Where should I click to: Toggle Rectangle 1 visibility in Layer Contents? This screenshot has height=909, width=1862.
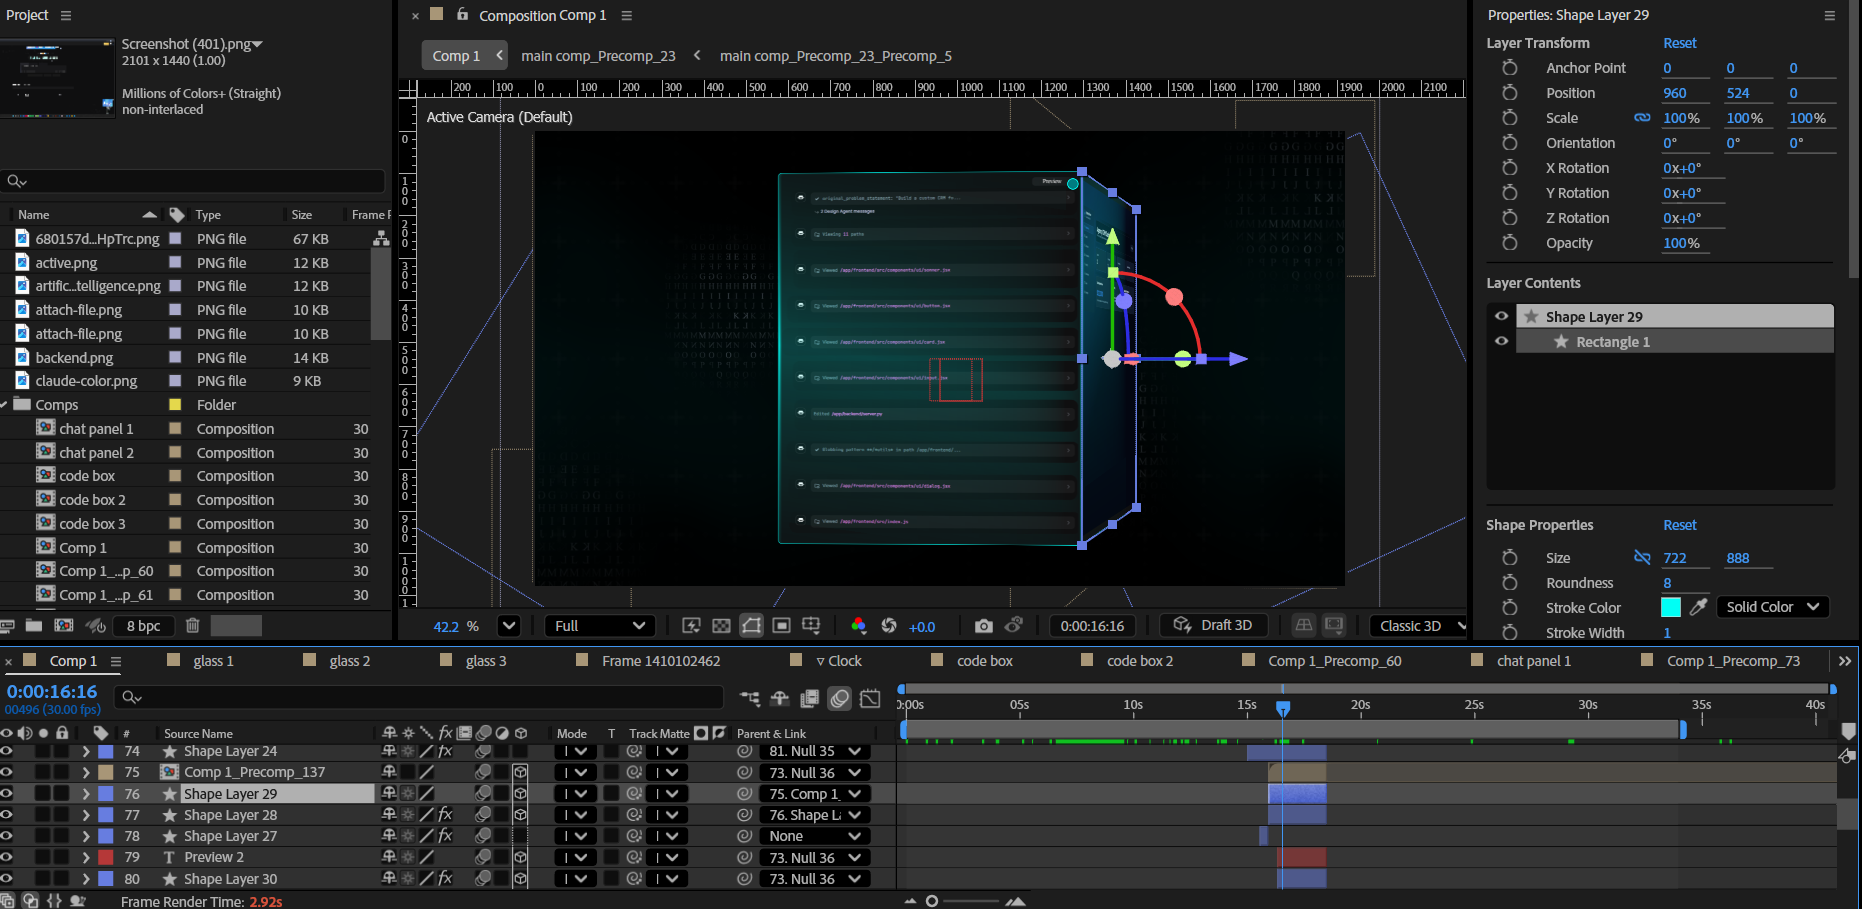click(1501, 341)
